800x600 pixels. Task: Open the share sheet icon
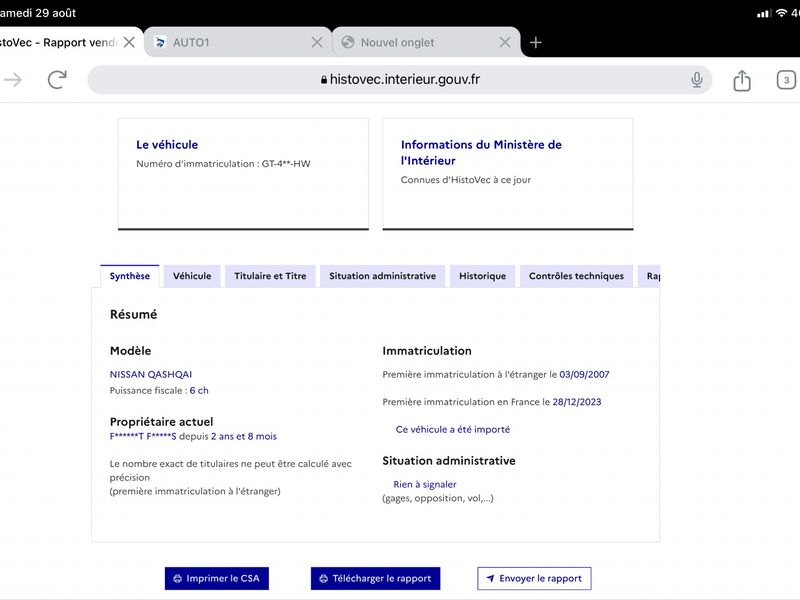742,80
